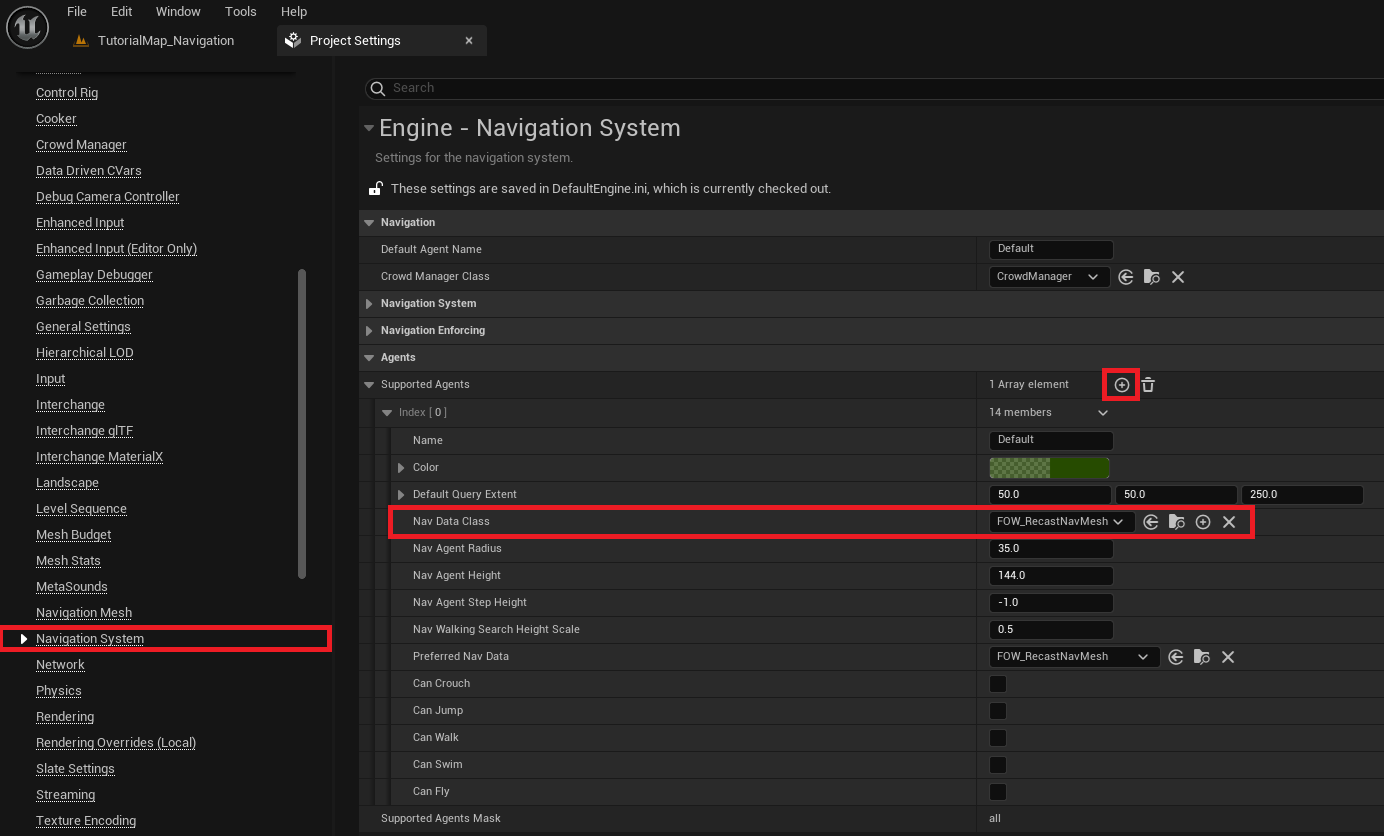The image size is (1384, 836).
Task: Click the Nav Agent Step Height value
Action: pos(1051,603)
